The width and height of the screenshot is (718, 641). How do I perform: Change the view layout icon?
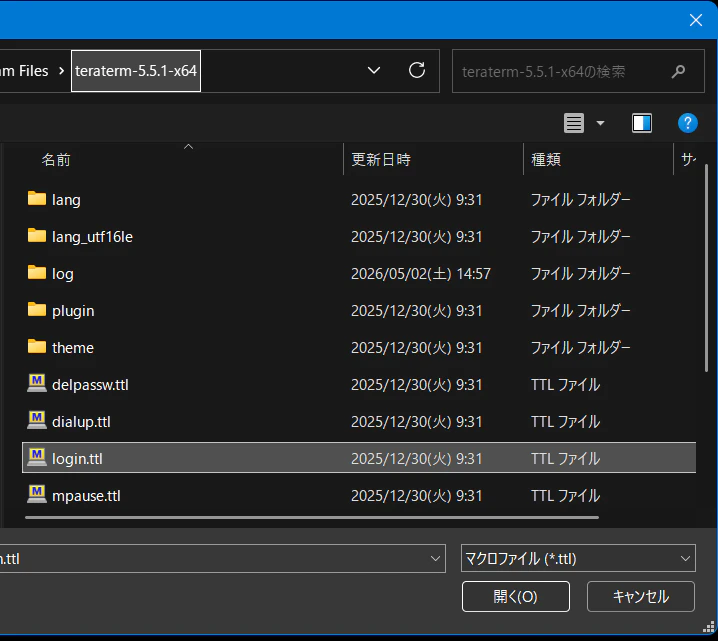[x=573, y=123]
